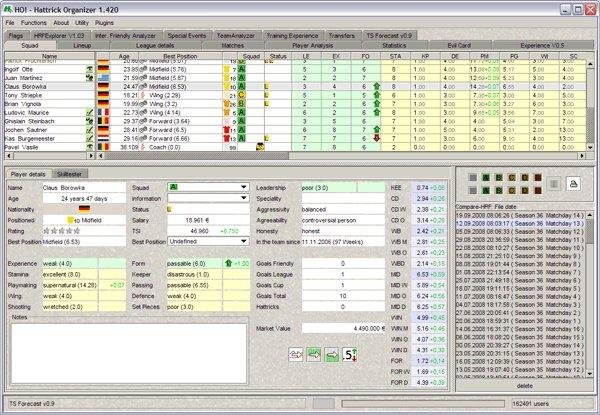The height and width of the screenshot is (415, 600).
Task: Click name column scroll right arrow
Action: point(91,156)
